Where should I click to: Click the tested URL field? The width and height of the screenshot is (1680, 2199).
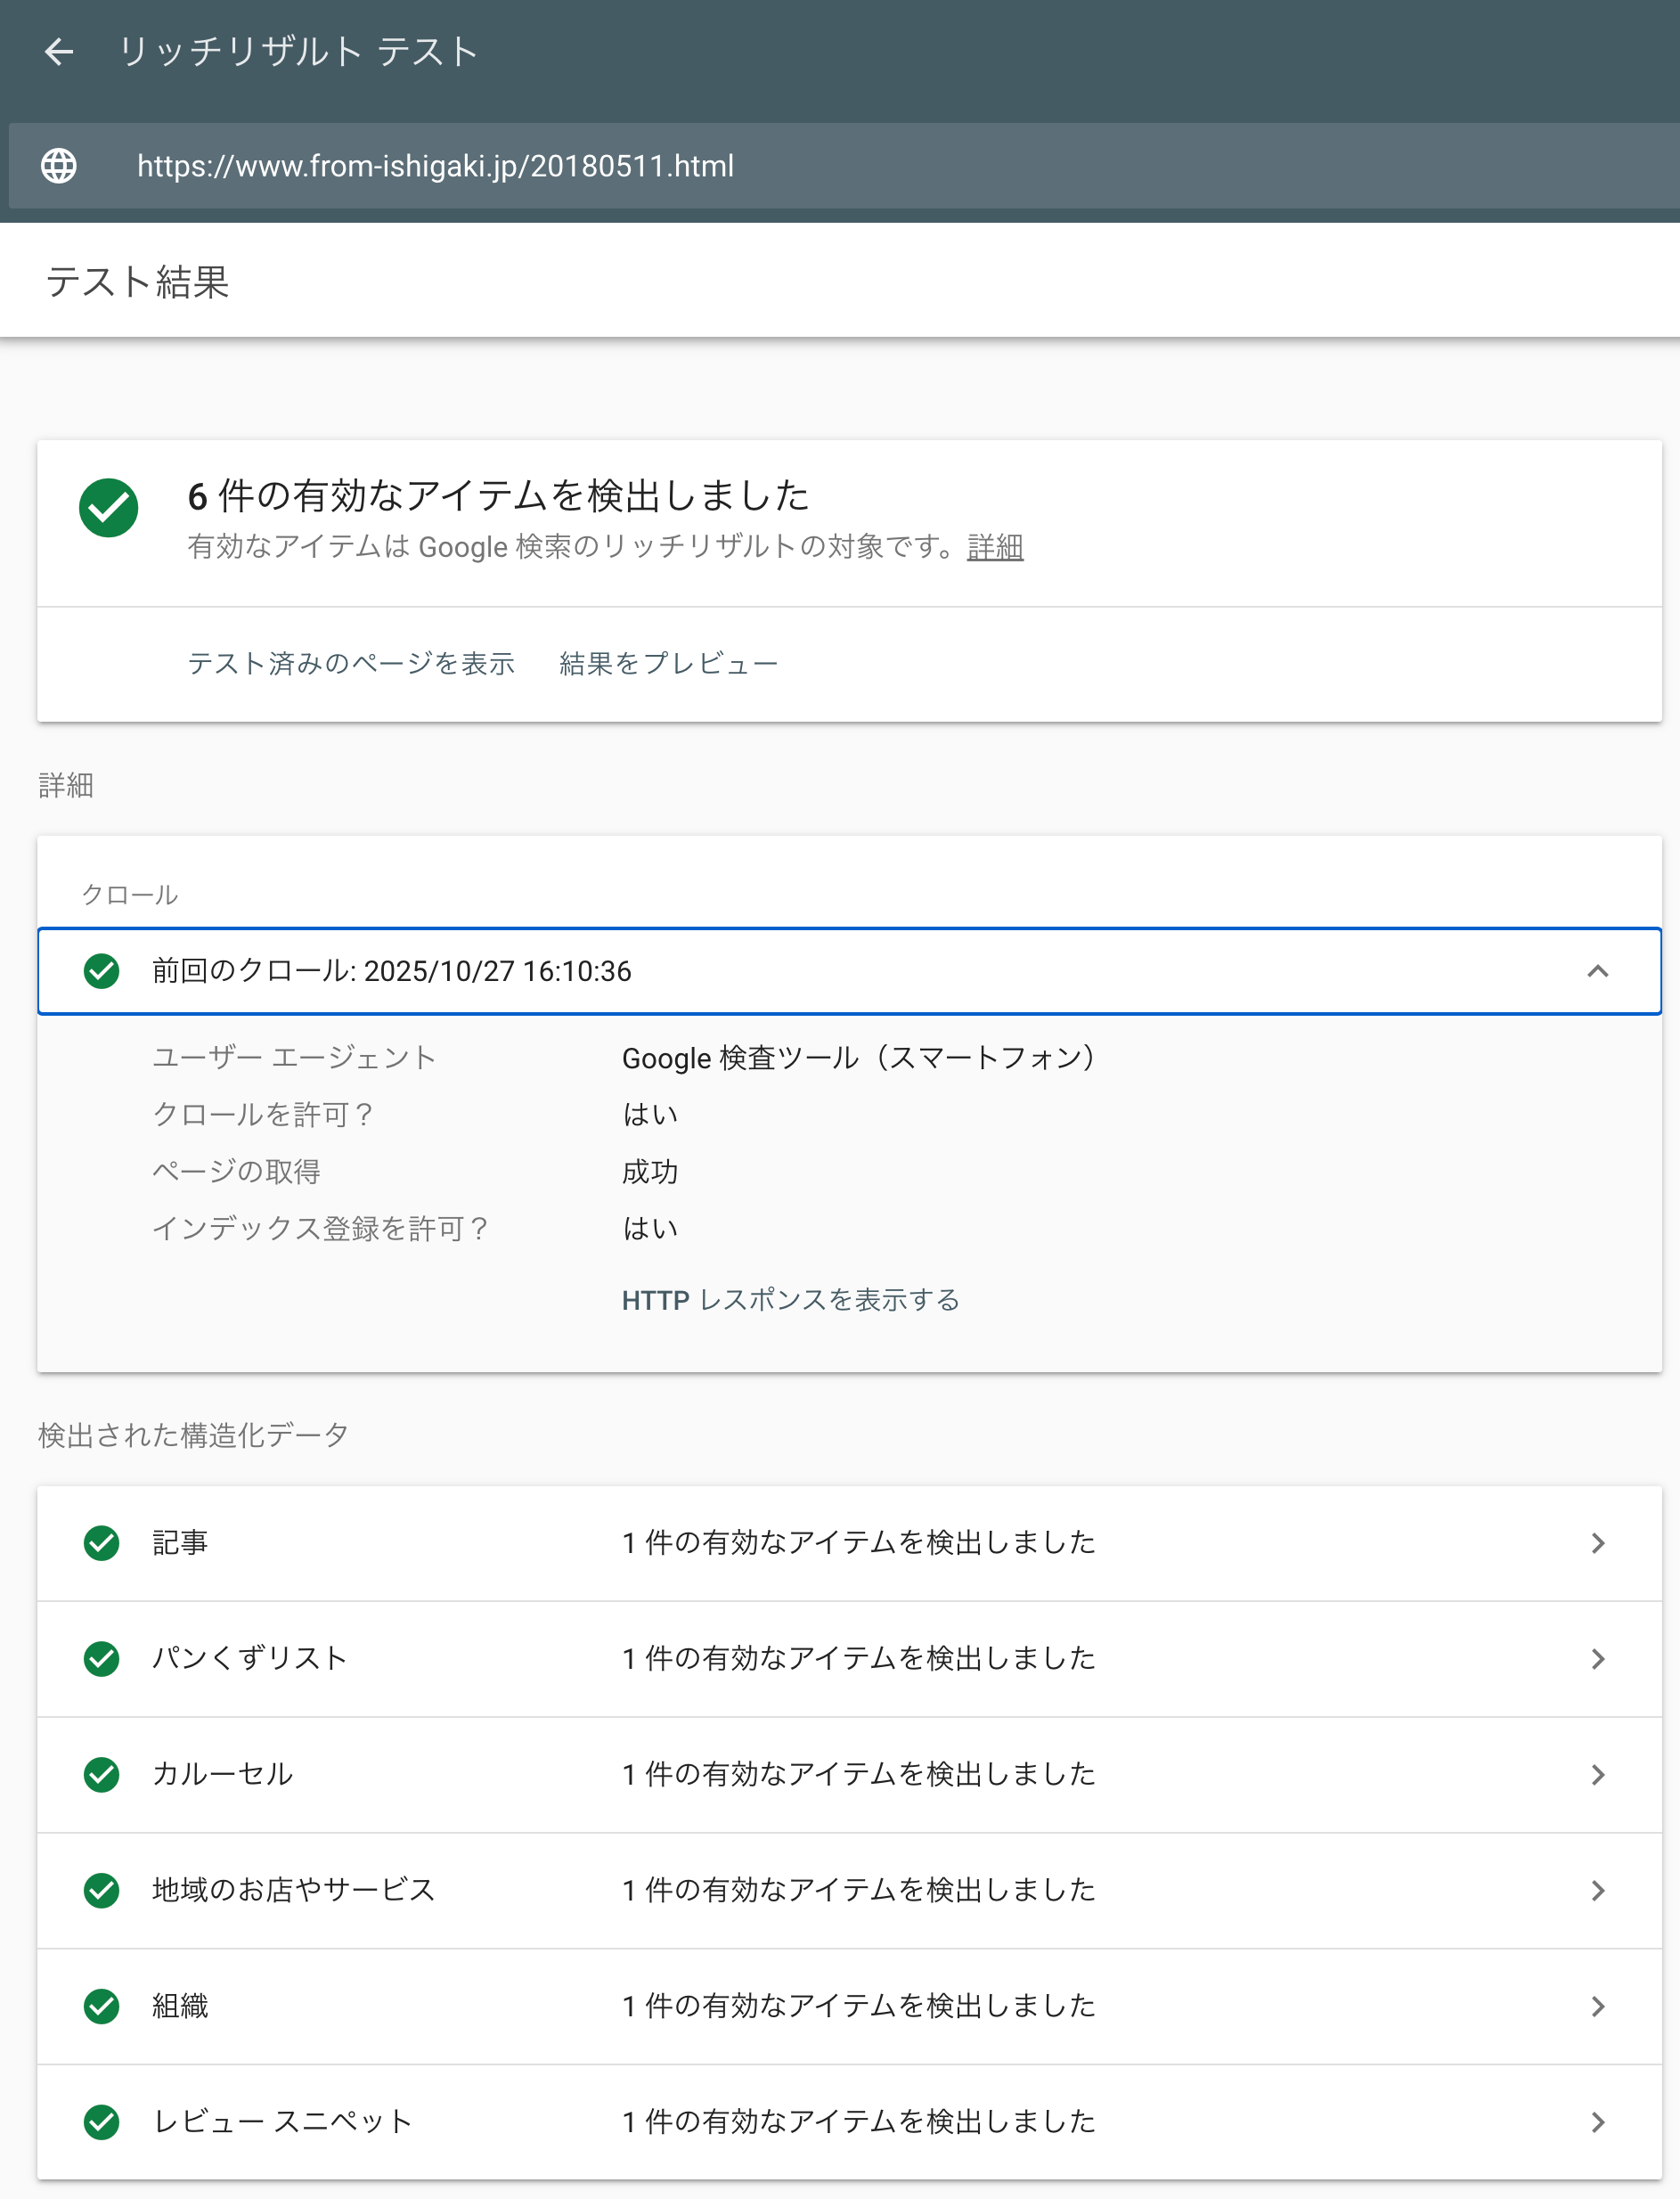(x=435, y=165)
